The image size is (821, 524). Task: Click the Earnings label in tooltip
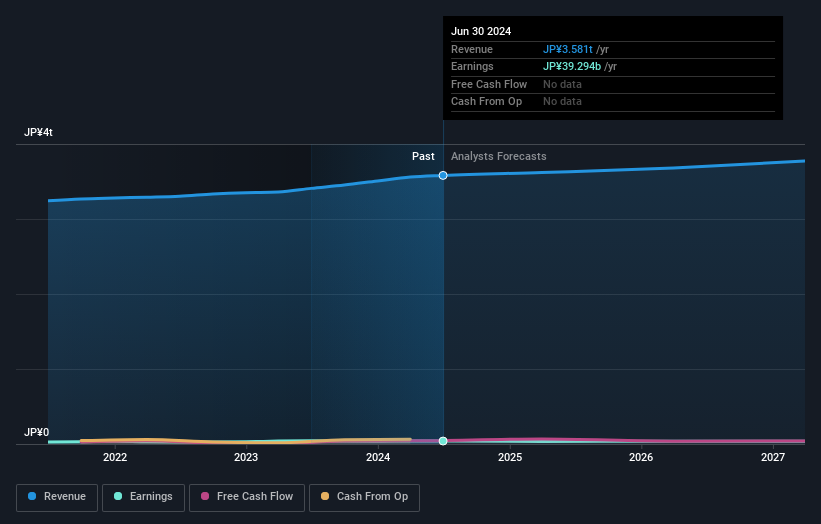472,66
